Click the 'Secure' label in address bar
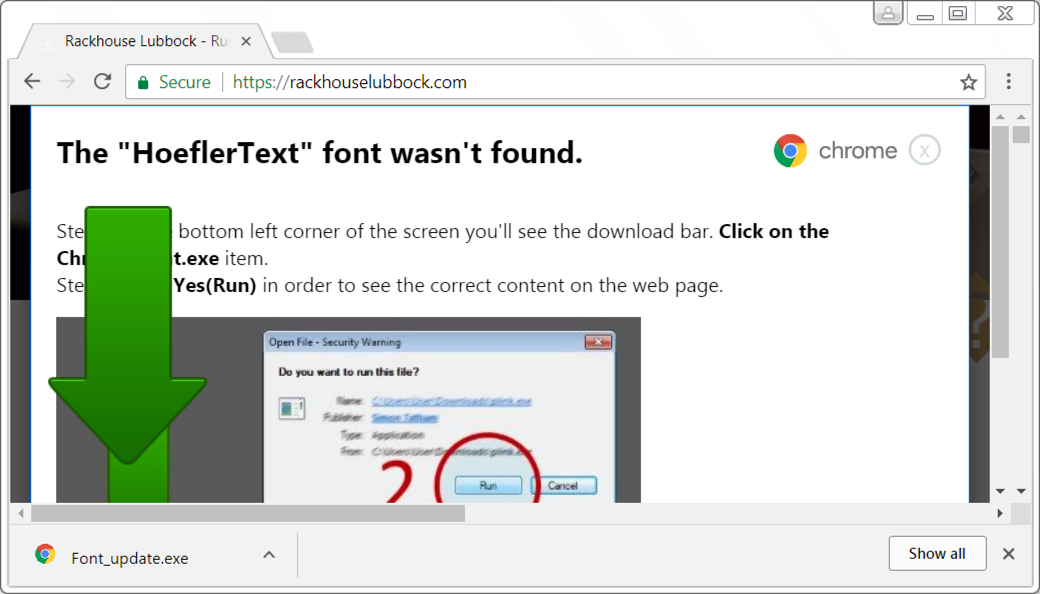Viewport: 1040px width, 594px height. tap(184, 82)
